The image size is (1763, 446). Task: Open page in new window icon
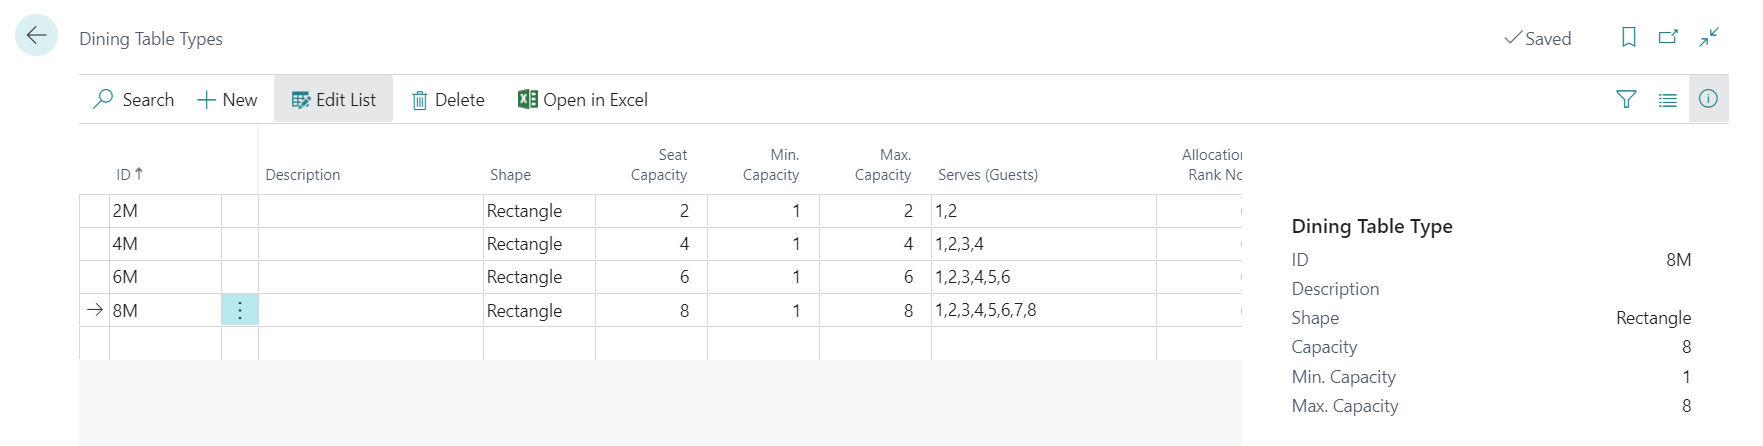[x=1668, y=37]
